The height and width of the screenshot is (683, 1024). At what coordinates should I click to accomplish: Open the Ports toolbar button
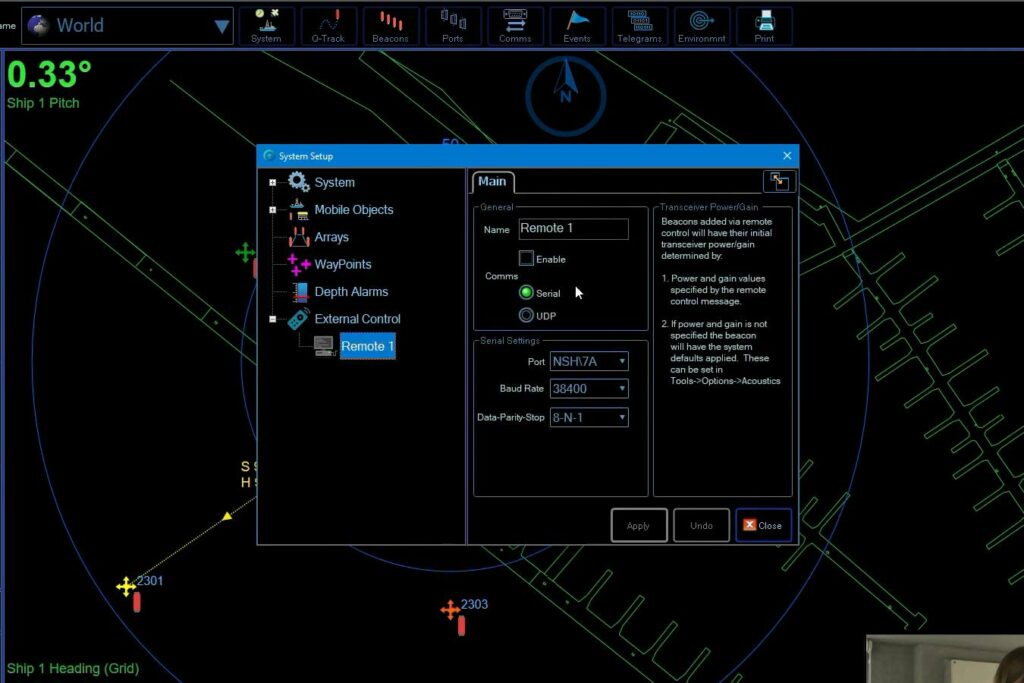coord(453,26)
